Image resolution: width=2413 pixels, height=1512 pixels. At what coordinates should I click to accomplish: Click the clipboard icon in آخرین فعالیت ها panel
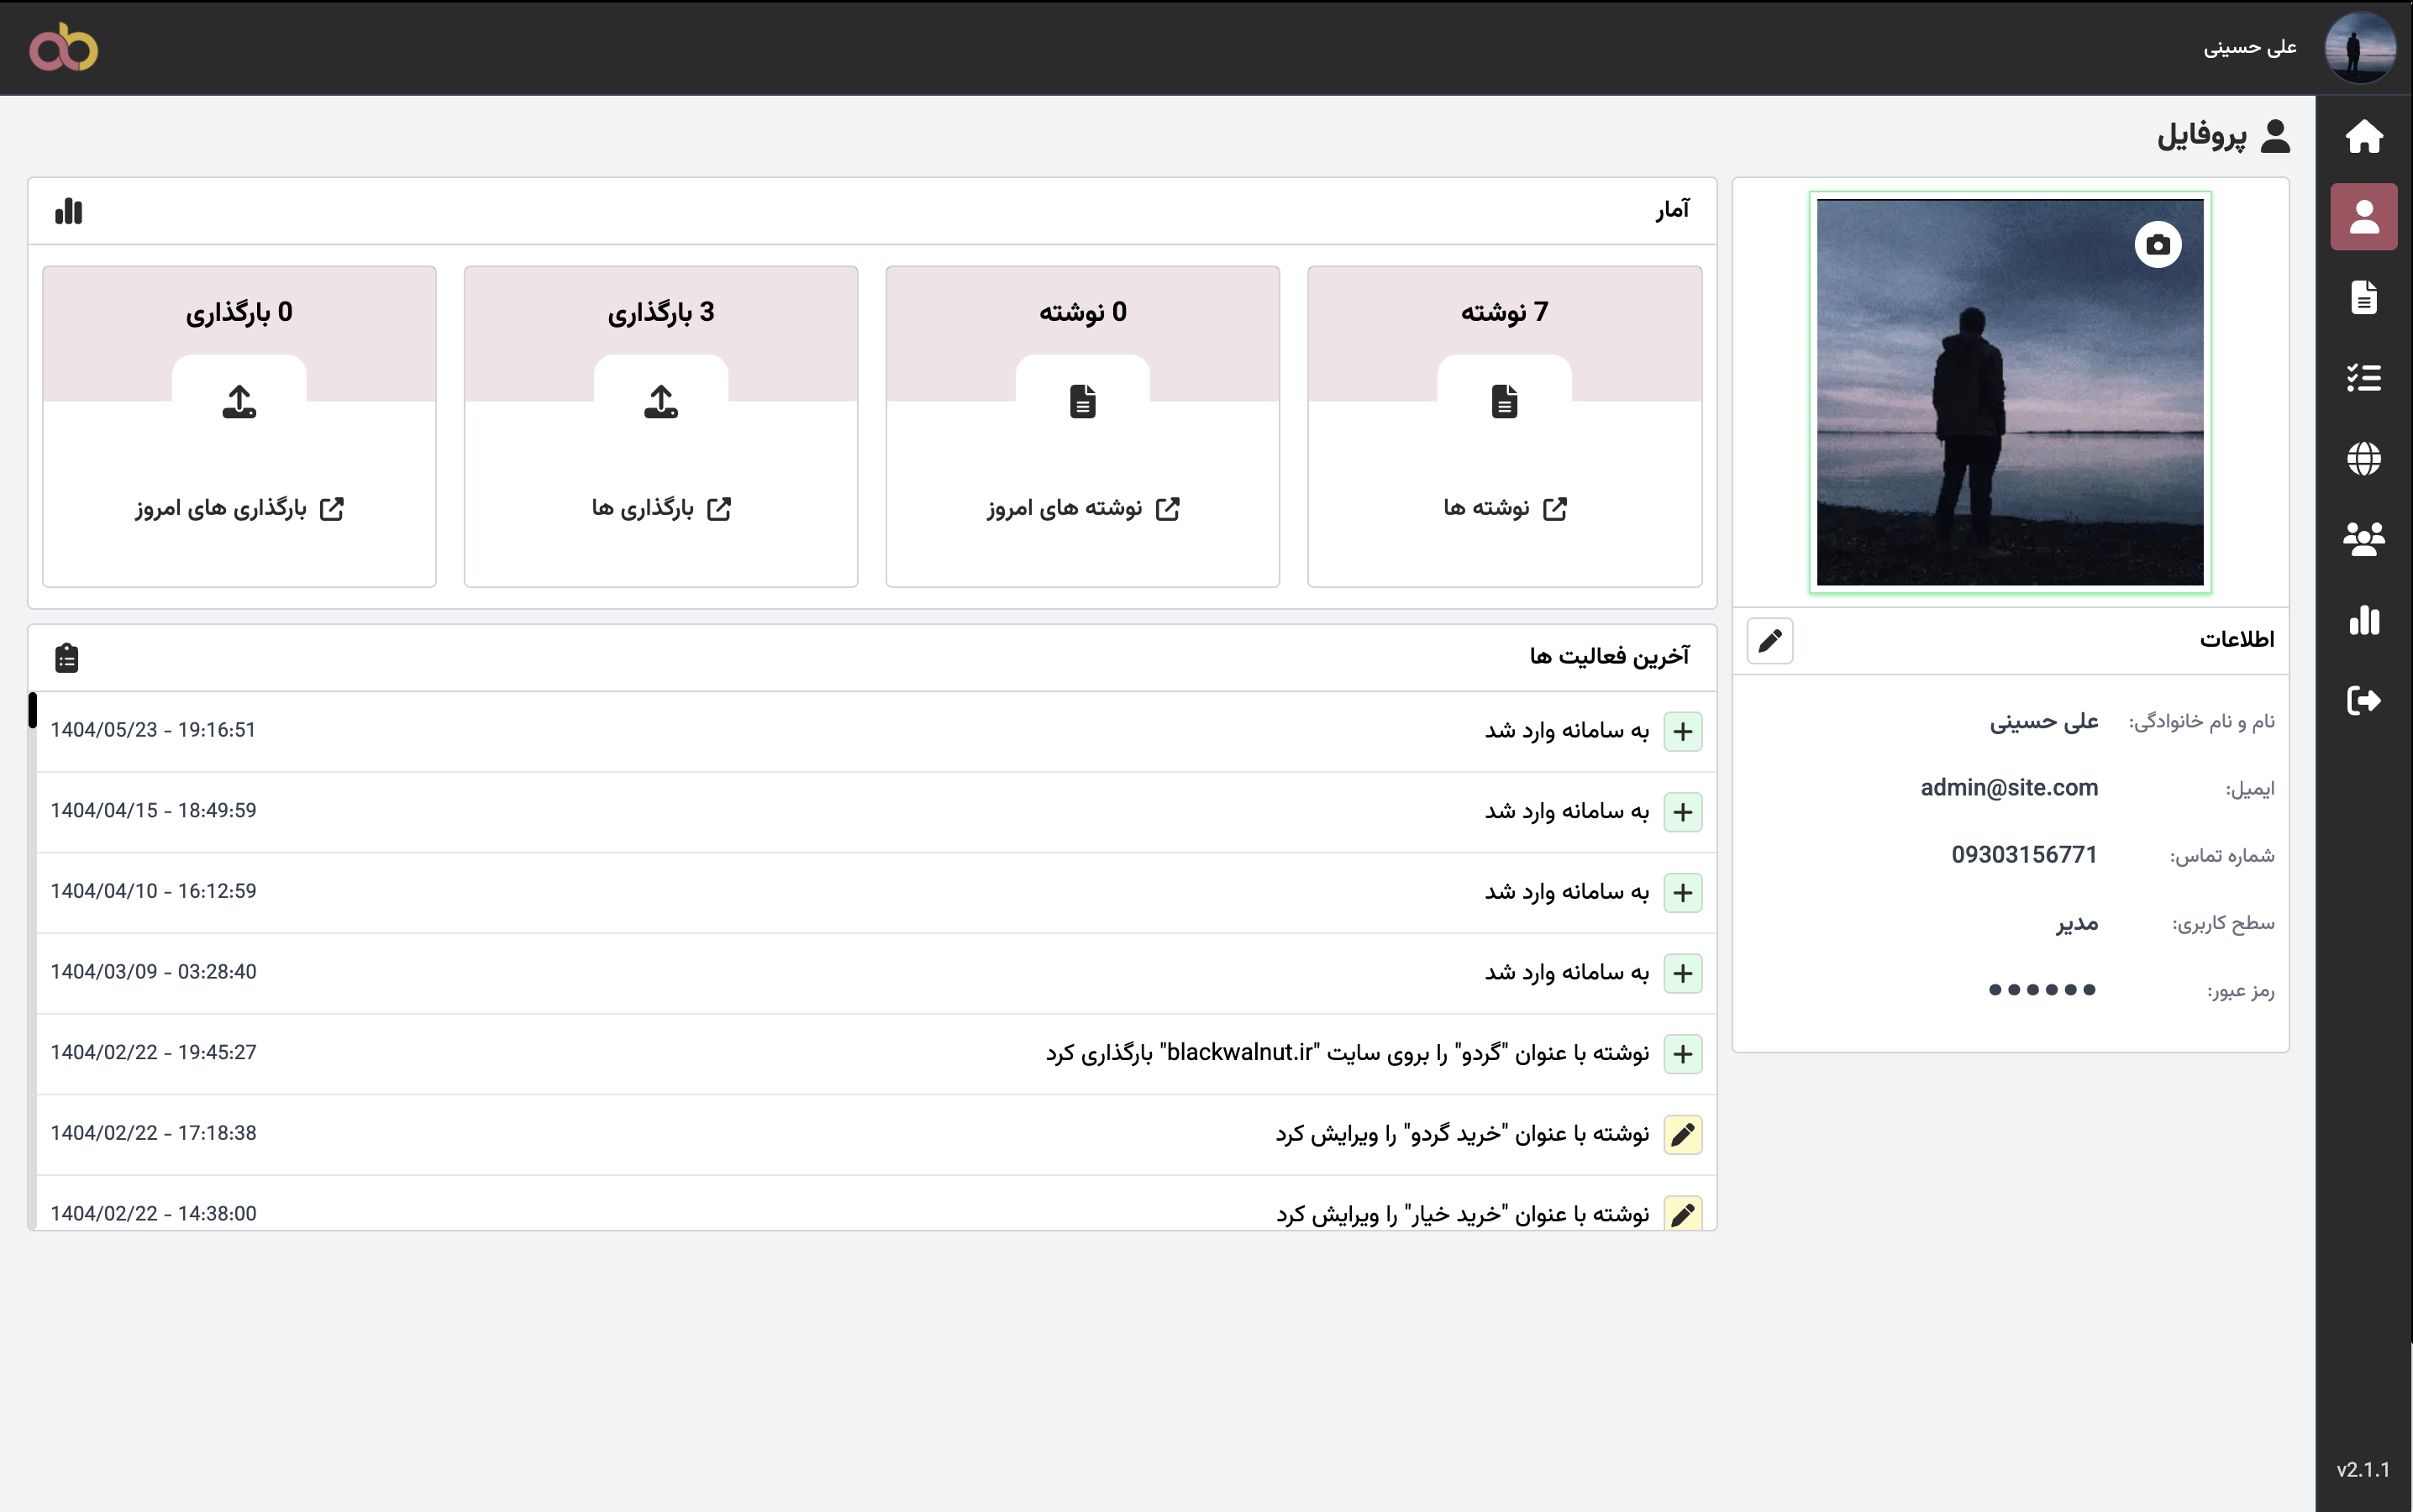[x=66, y=656]
